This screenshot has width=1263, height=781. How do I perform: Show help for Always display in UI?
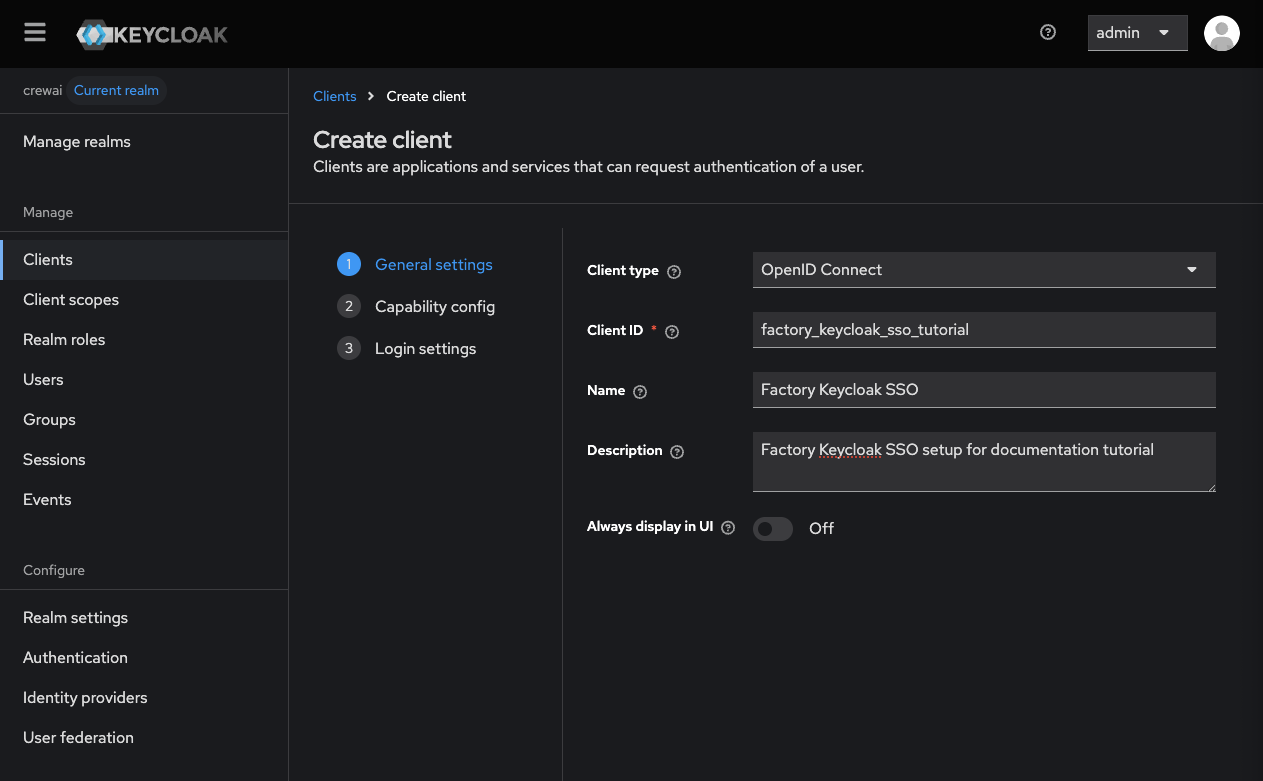click(x=727, y=526)
